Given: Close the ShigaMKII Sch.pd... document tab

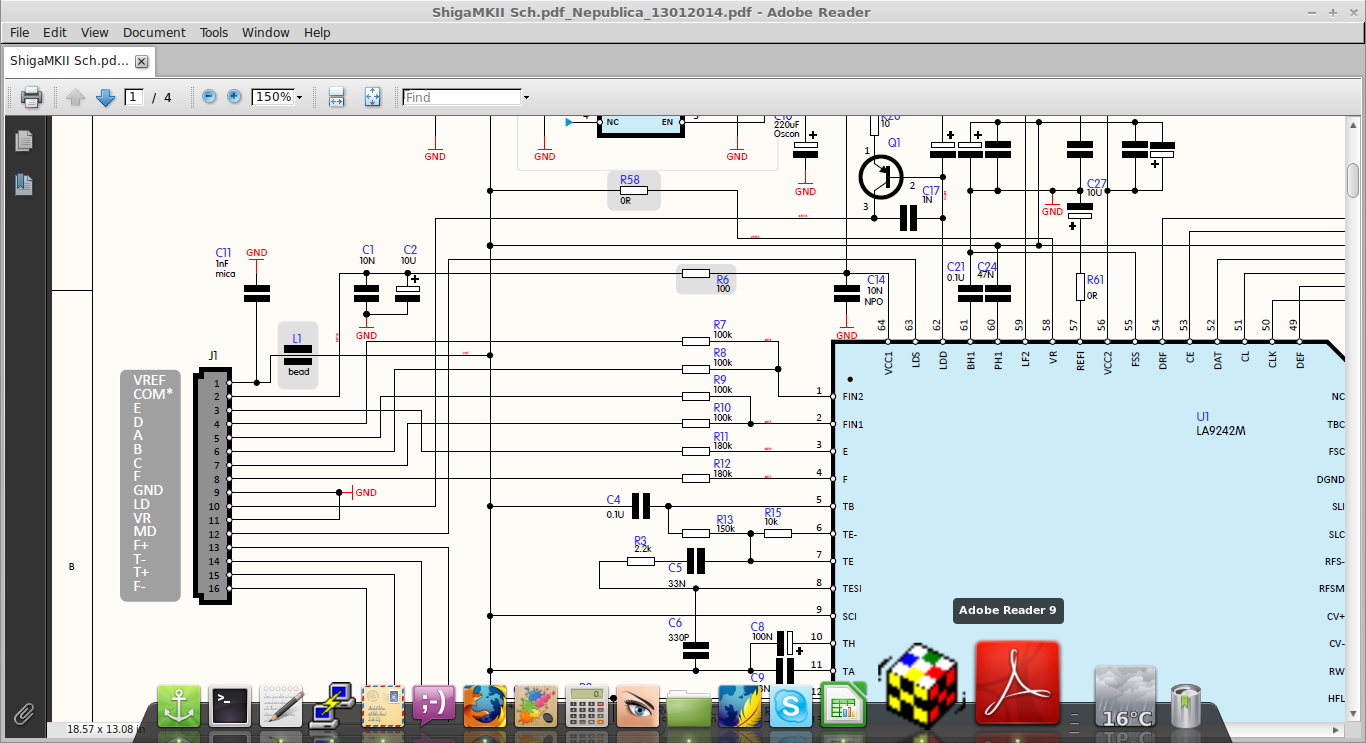Looking at the screenshot, I should point(141,61).
